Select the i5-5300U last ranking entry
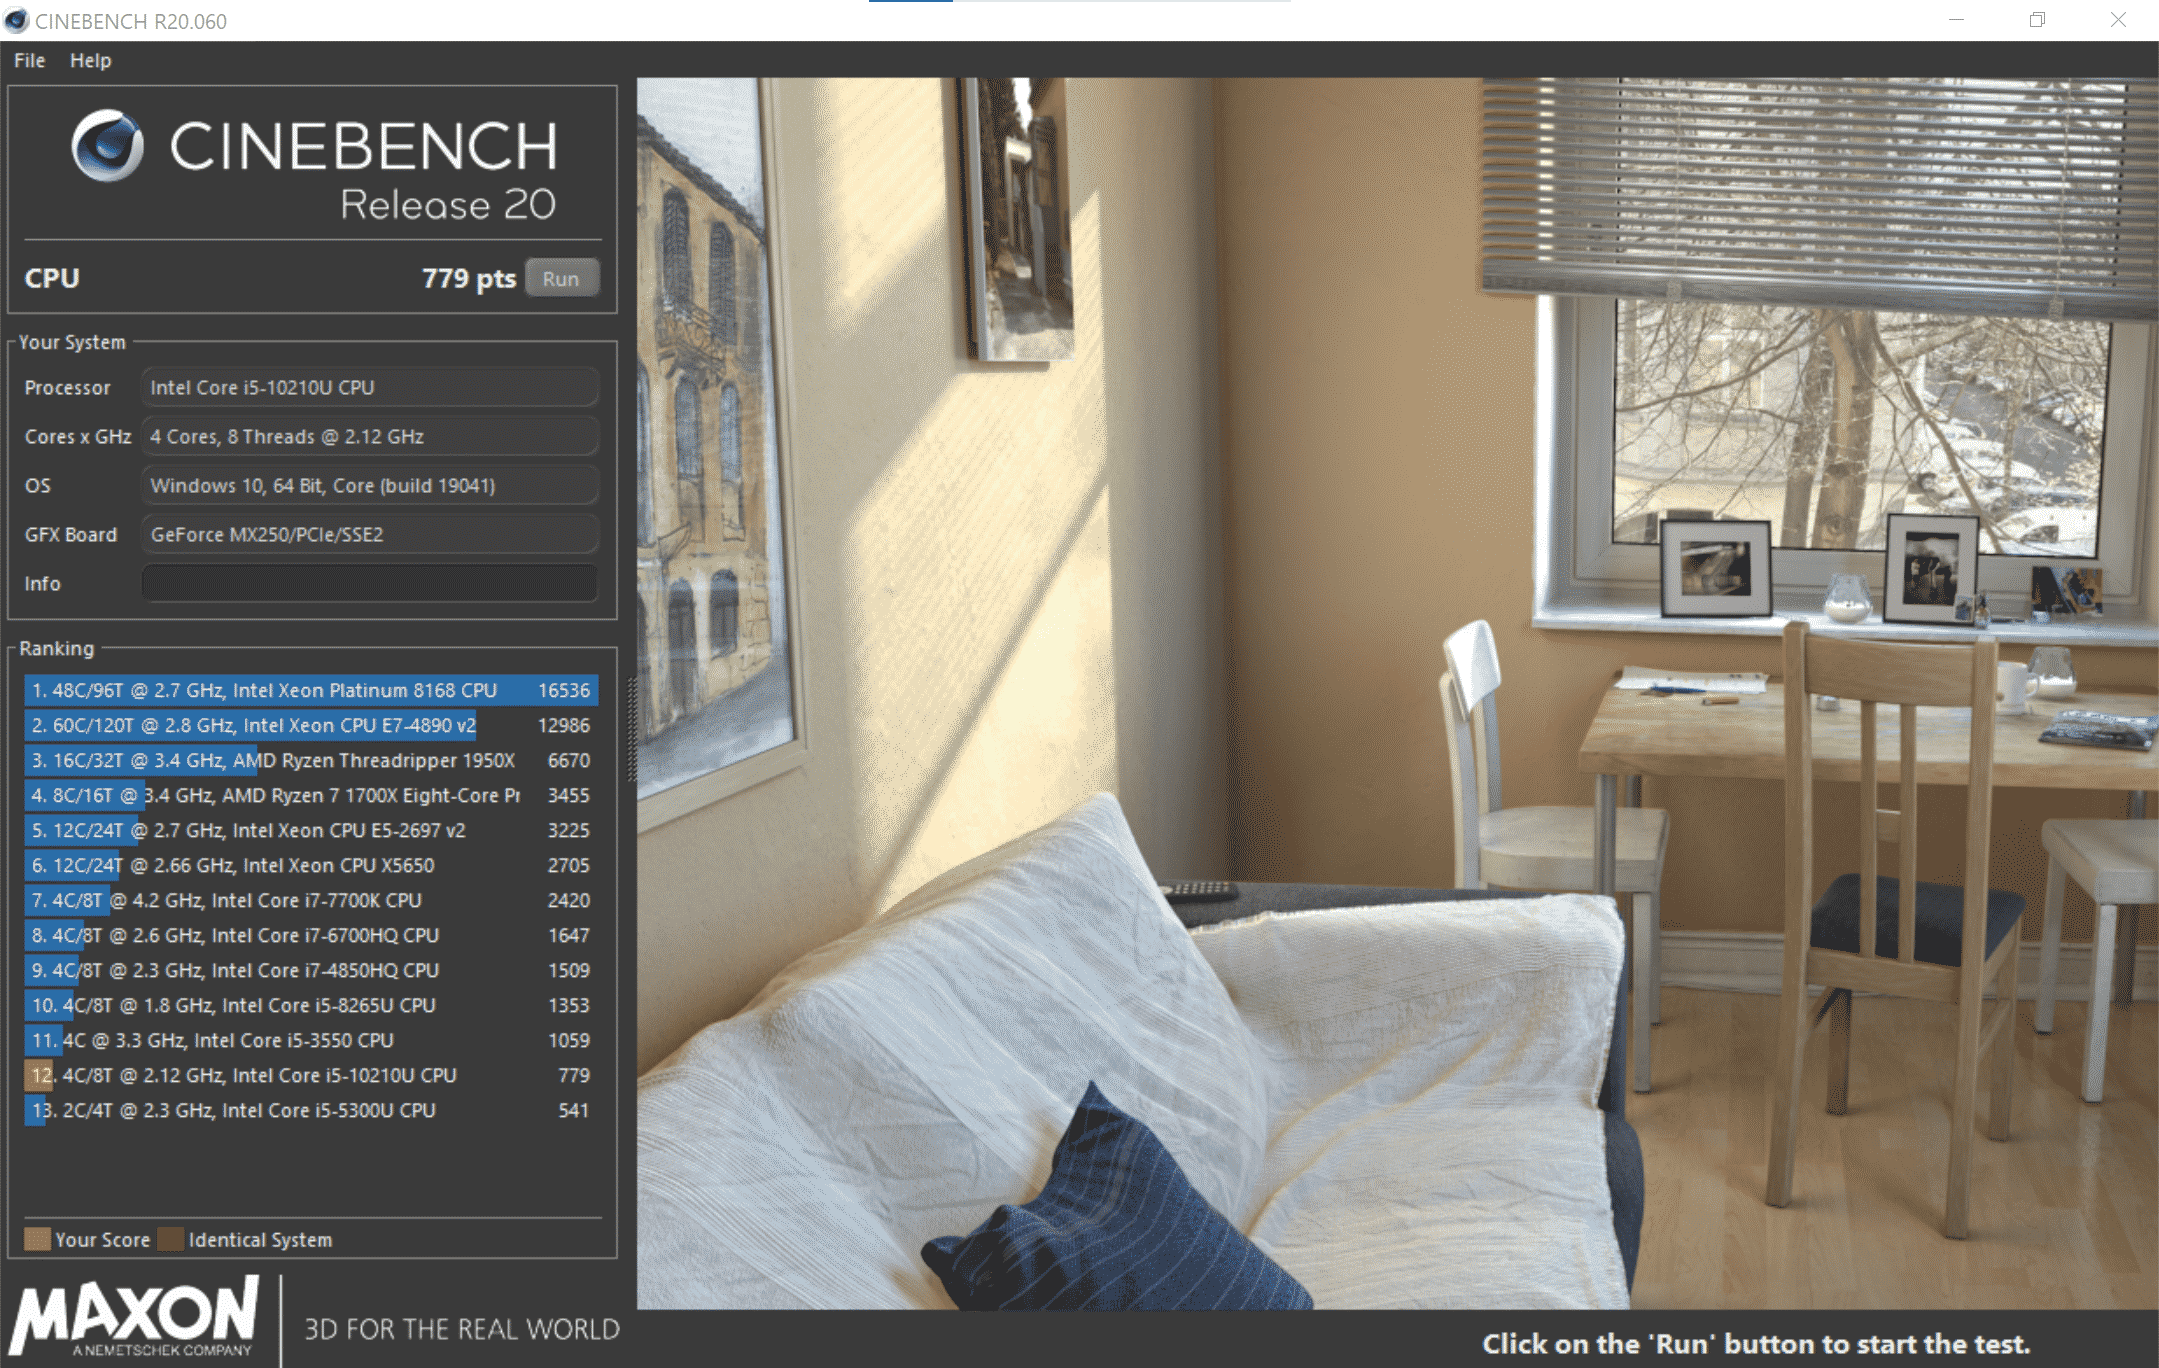2159x1368 pixels. [310, 1110]
